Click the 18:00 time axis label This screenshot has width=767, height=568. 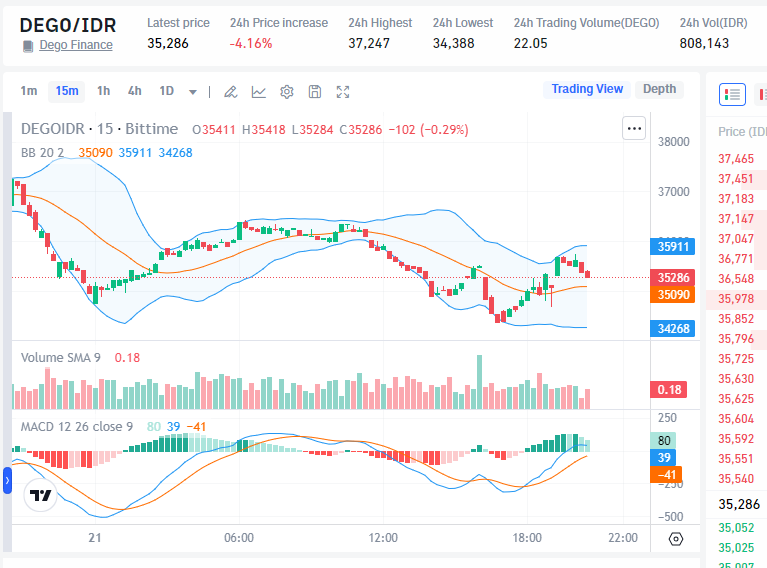[527, 538]
